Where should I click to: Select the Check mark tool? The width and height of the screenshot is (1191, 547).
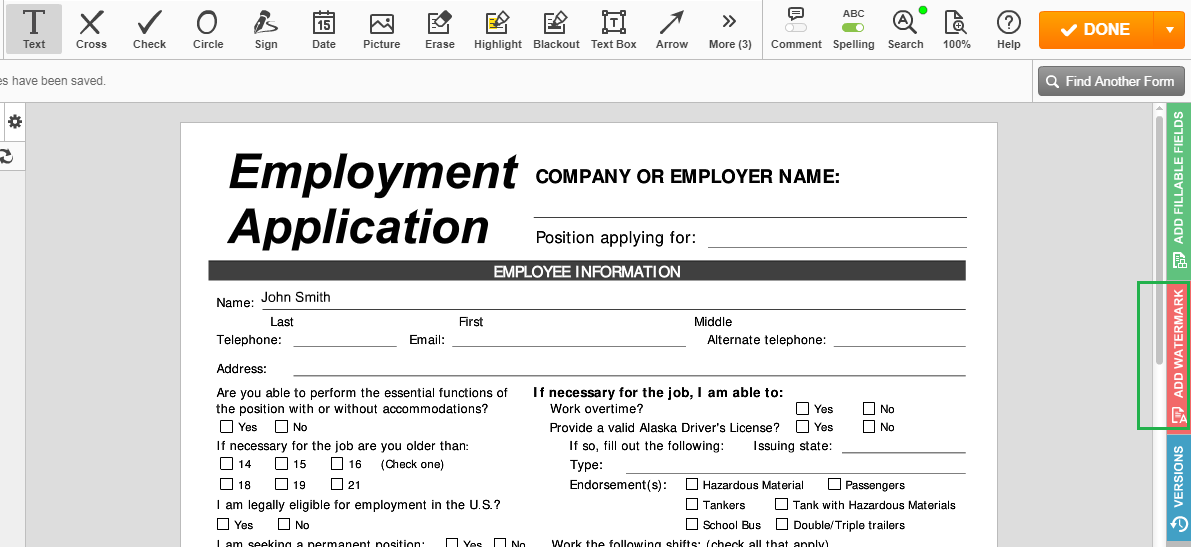click(x=150, y=29)
